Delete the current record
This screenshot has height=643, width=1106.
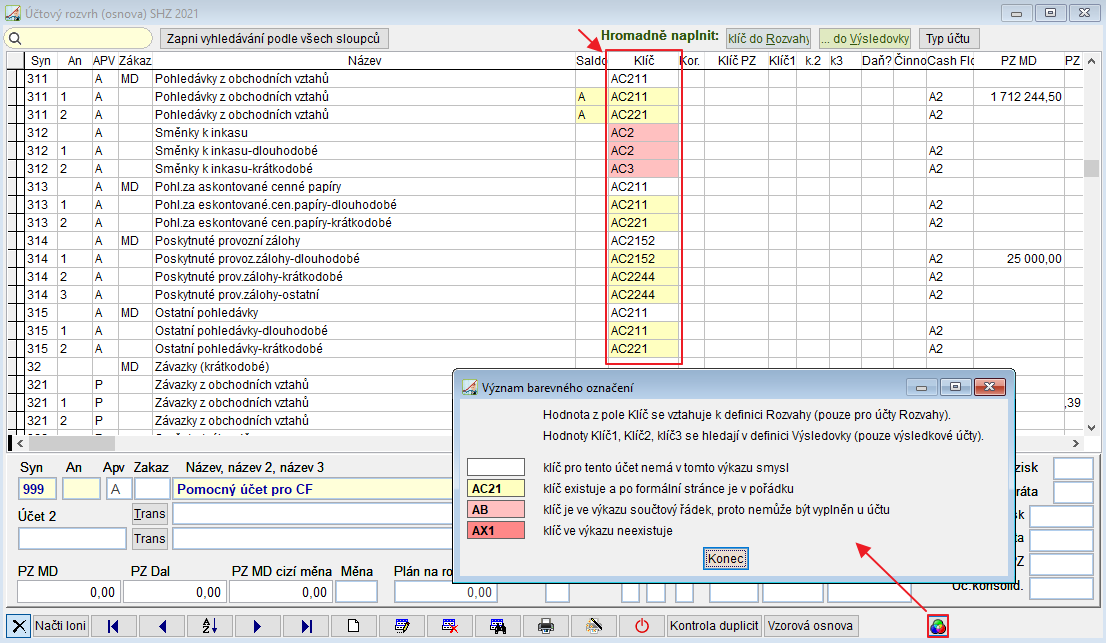pyautogui.click(x=450, y=626)
